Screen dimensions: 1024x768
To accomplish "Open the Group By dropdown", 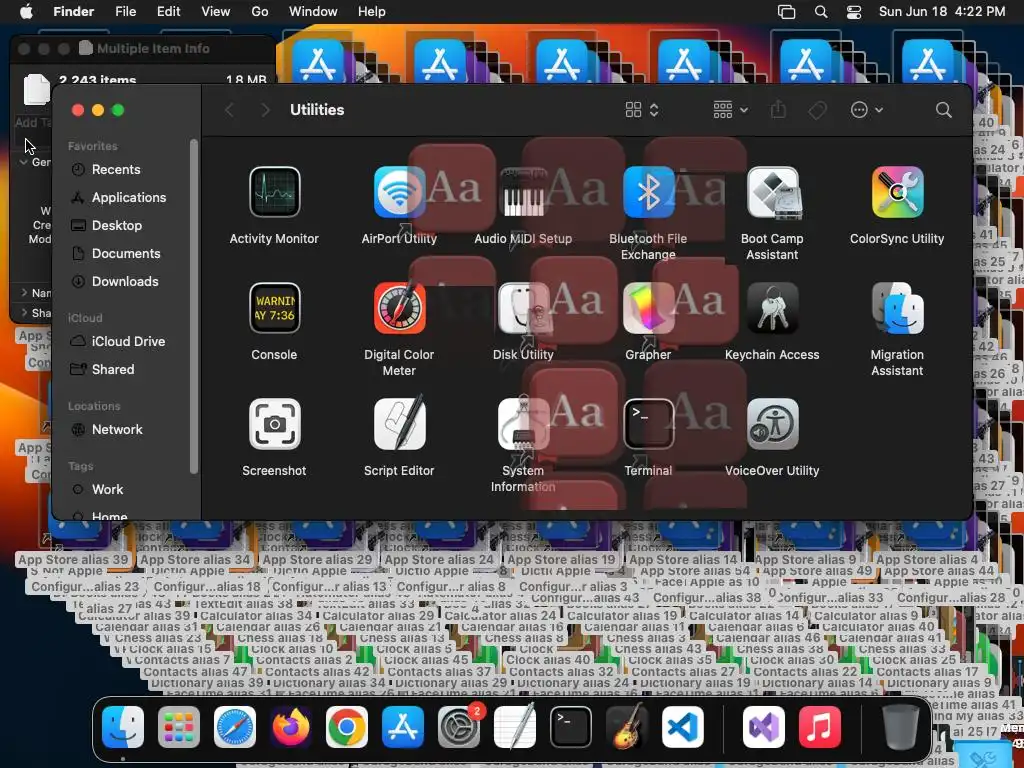I will point(730,110).
